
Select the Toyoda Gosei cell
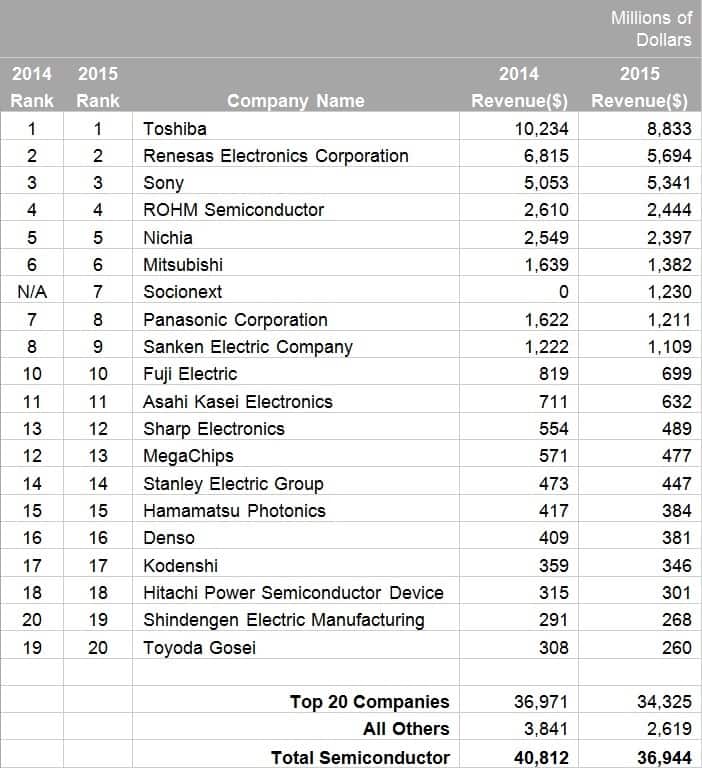[295, 647]
